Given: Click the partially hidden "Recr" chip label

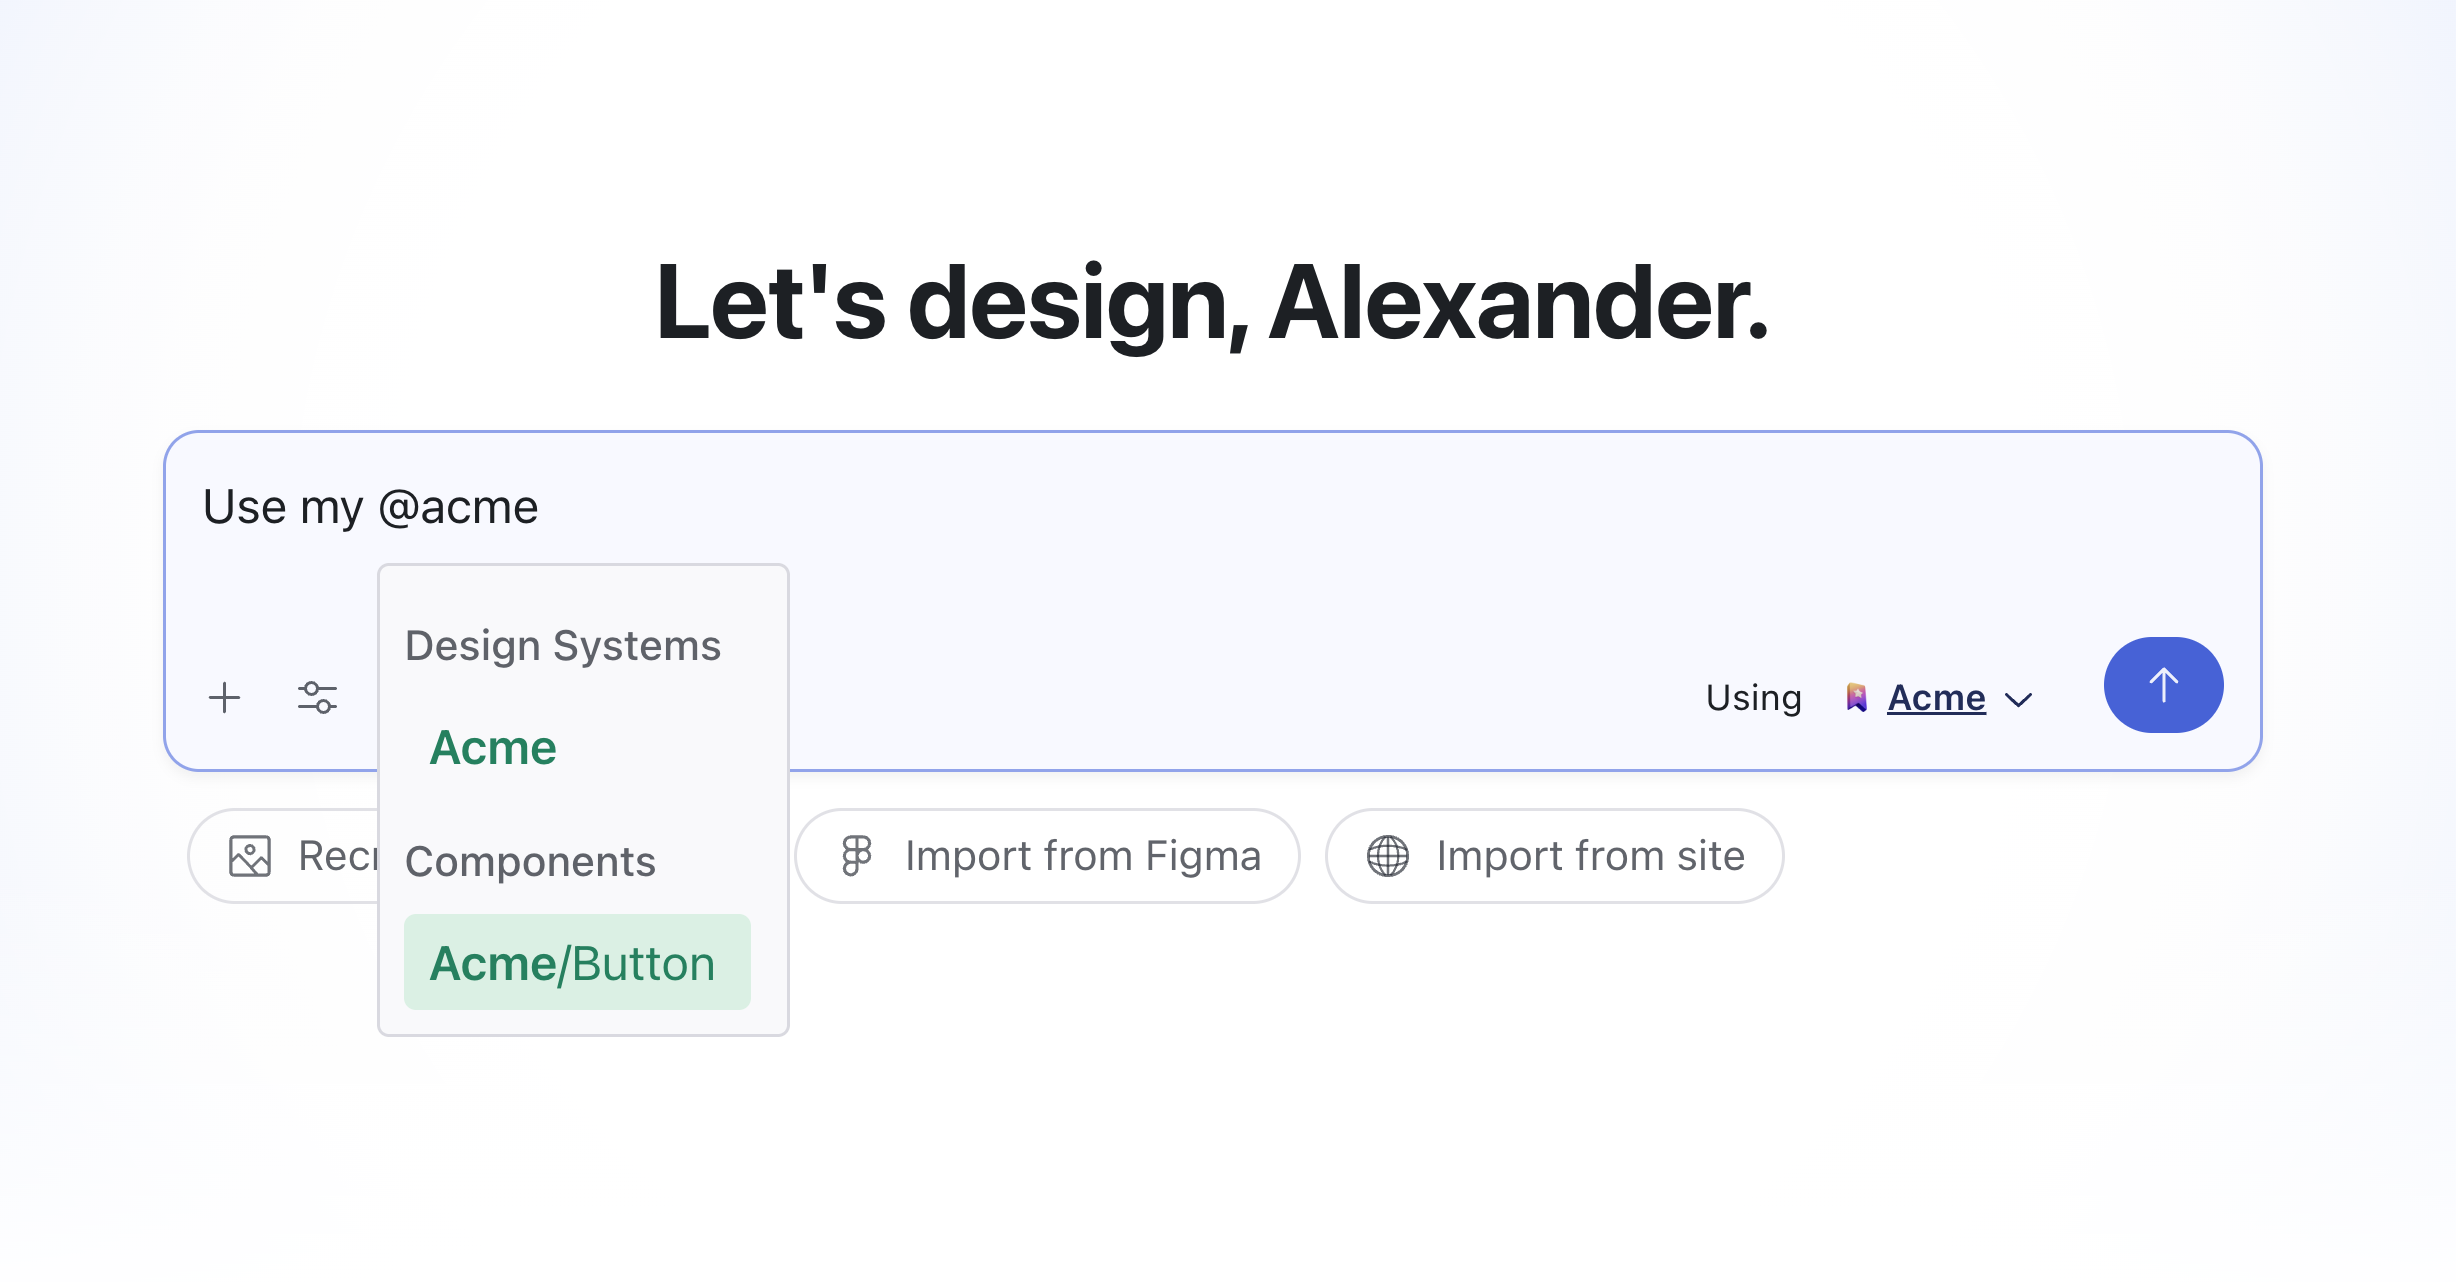Looking at the screenshot, I should pos(336,856).
